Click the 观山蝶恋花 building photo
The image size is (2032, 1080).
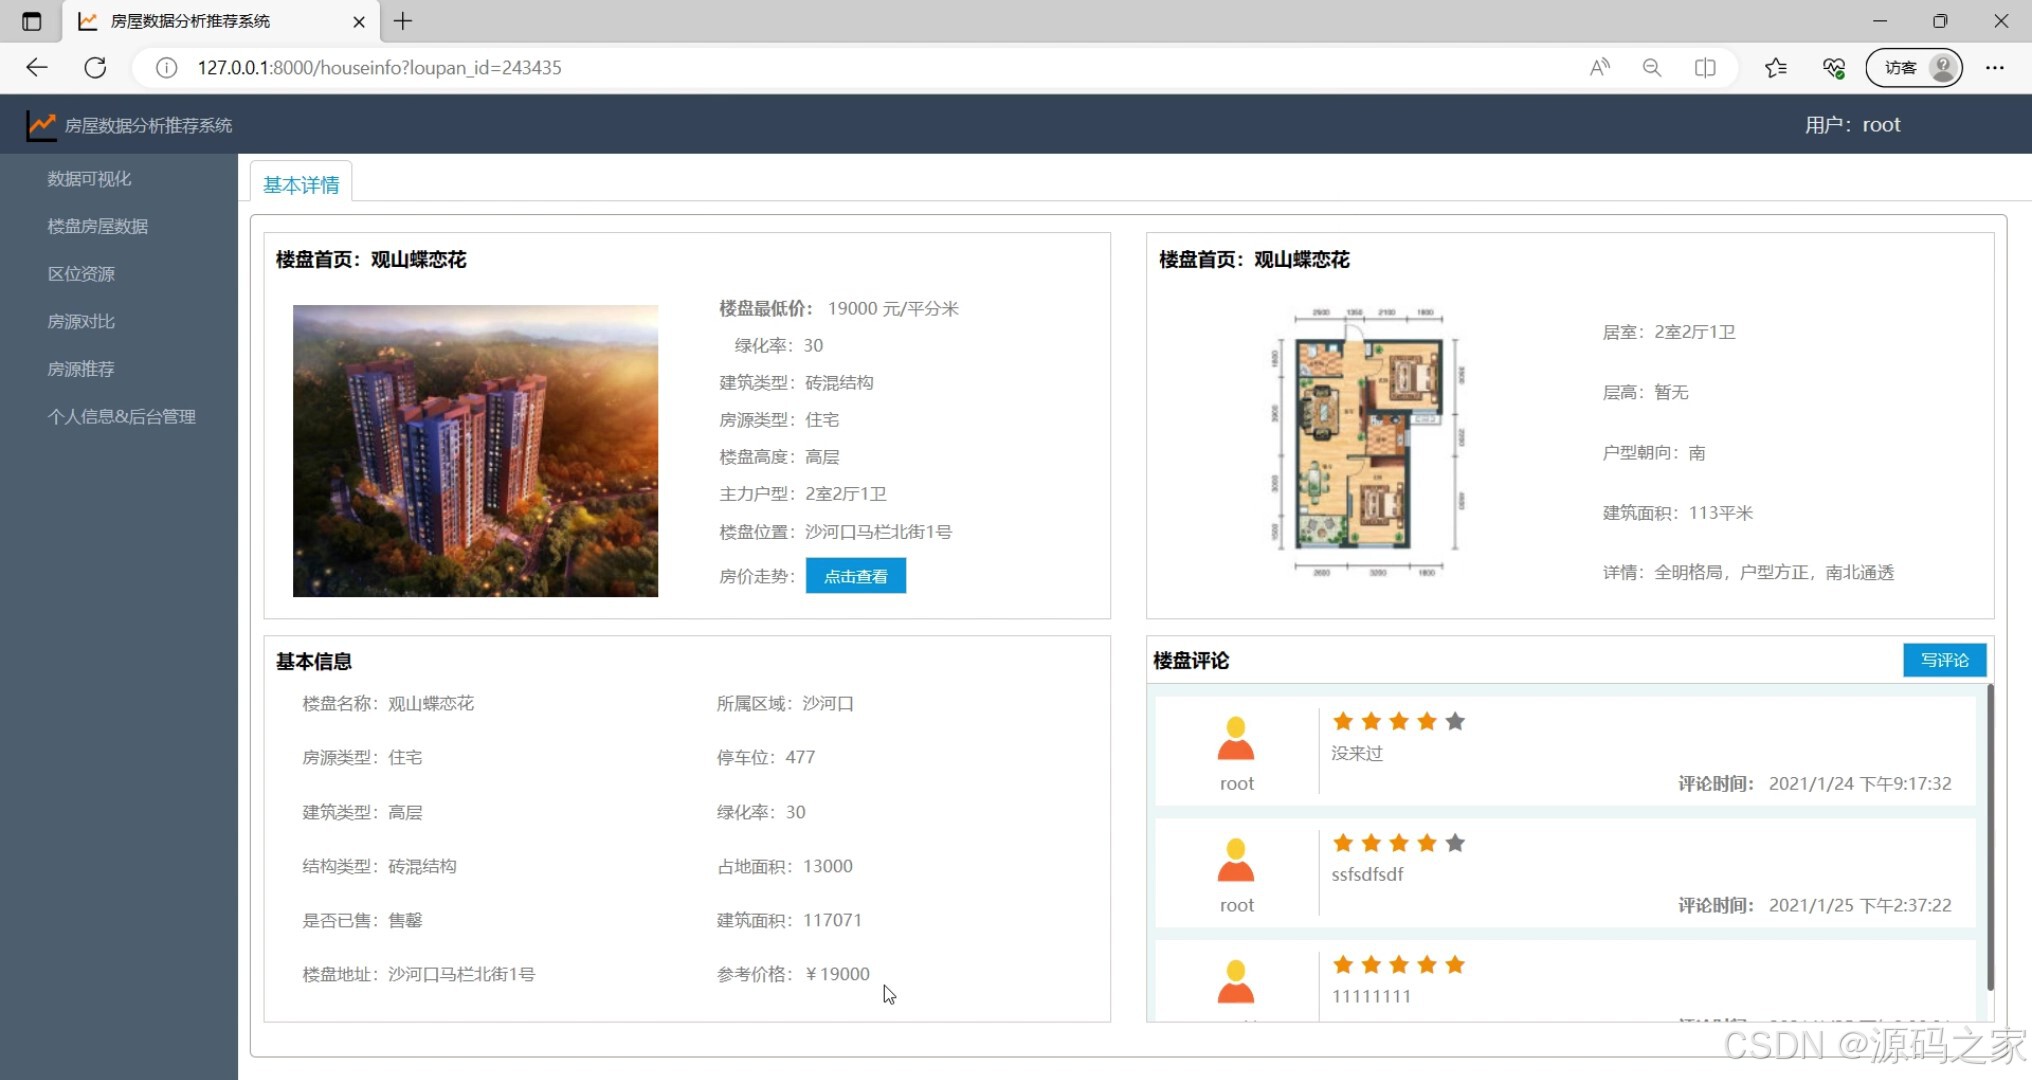475,451
